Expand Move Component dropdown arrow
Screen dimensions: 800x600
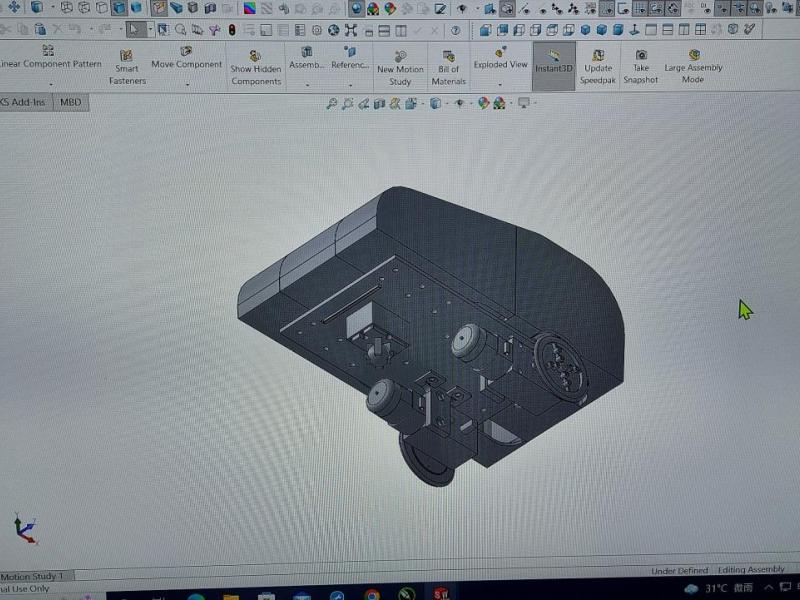click(187, 84)
